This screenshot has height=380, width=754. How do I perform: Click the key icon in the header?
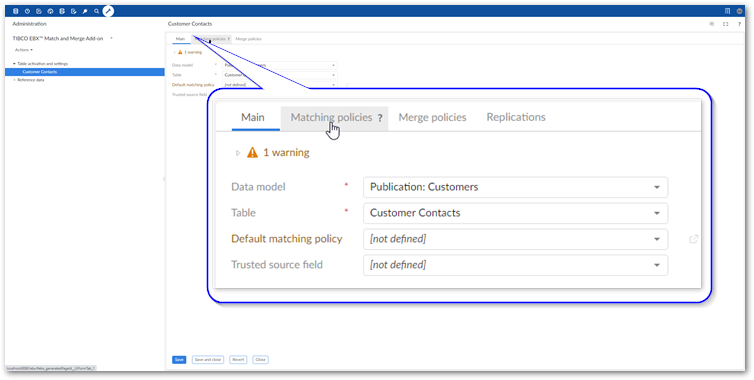click(85, 11)
